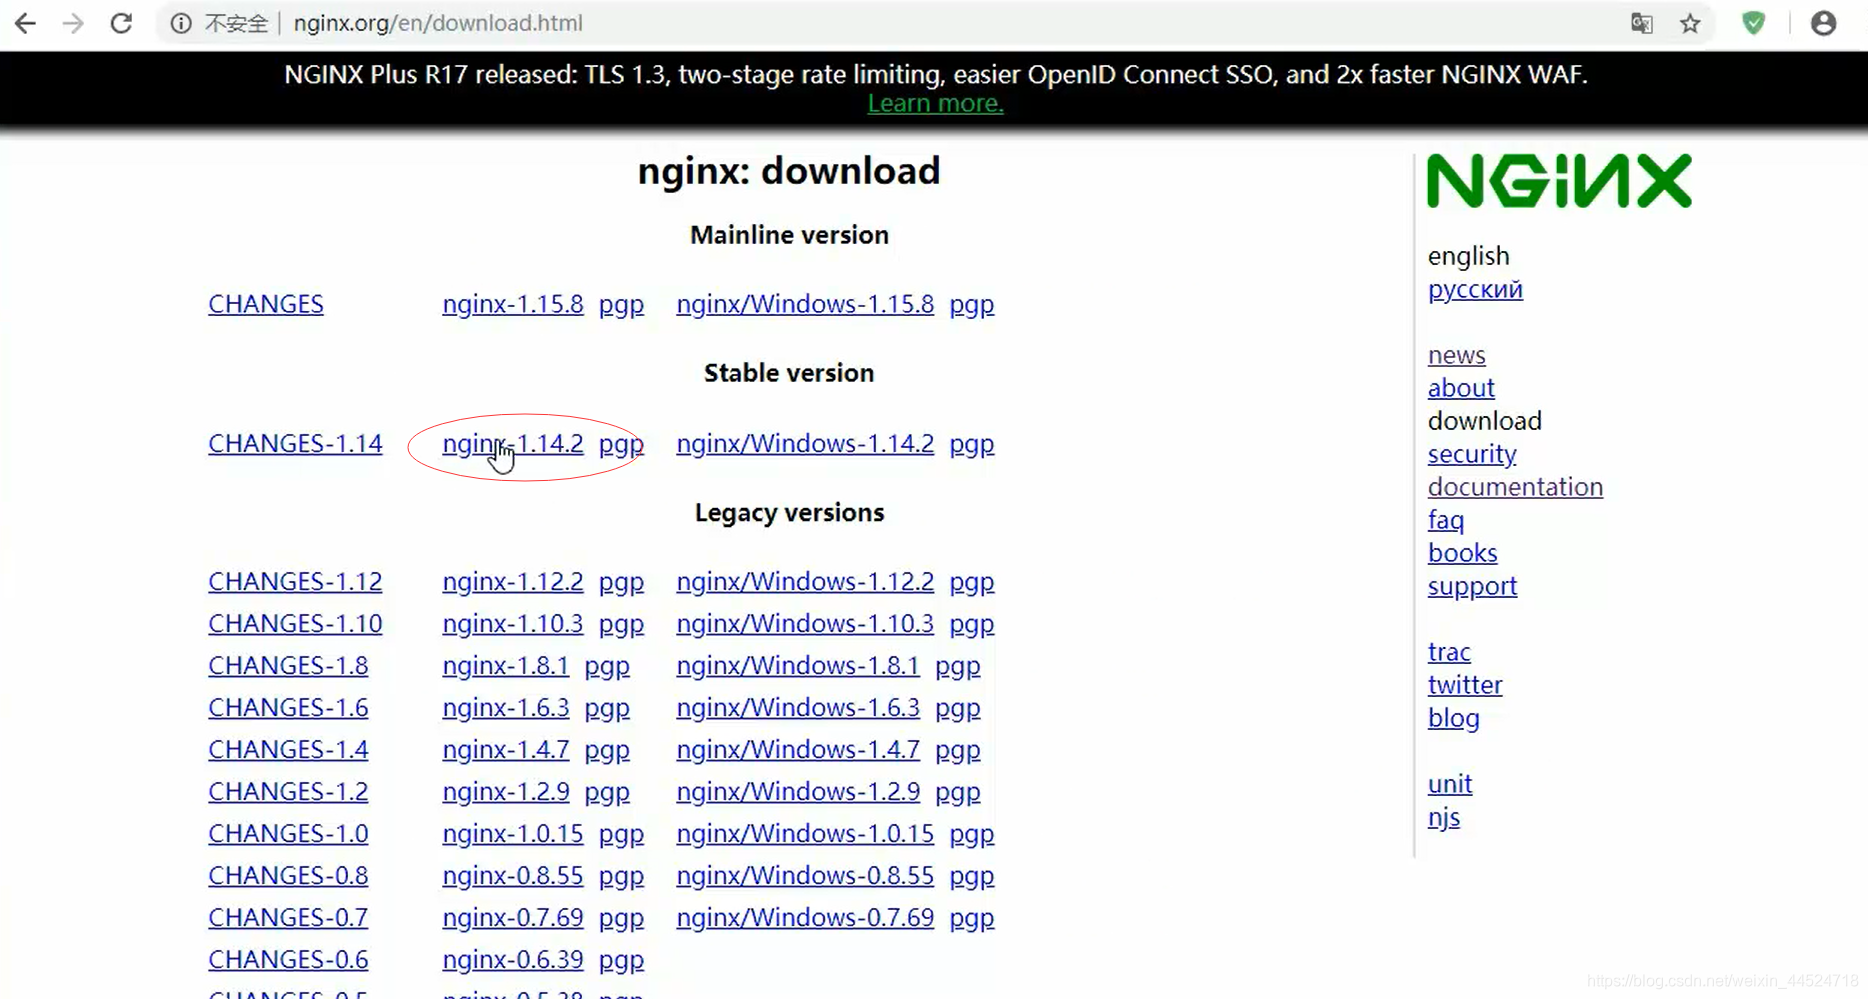The height and width of the screenshot is (999, 1868).
Task: Download nginx-1.15.8 source
Action: [x=513, y=304]
